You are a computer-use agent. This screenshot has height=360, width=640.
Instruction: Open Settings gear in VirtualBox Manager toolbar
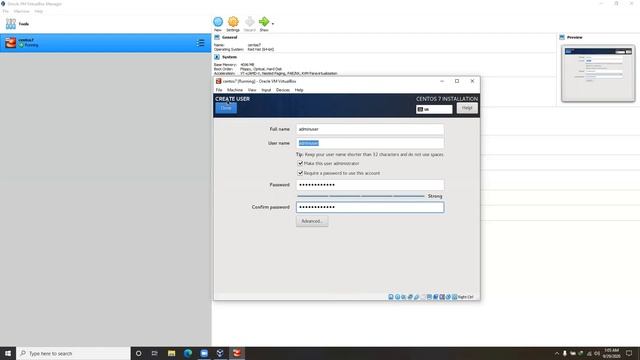(233, 22)
